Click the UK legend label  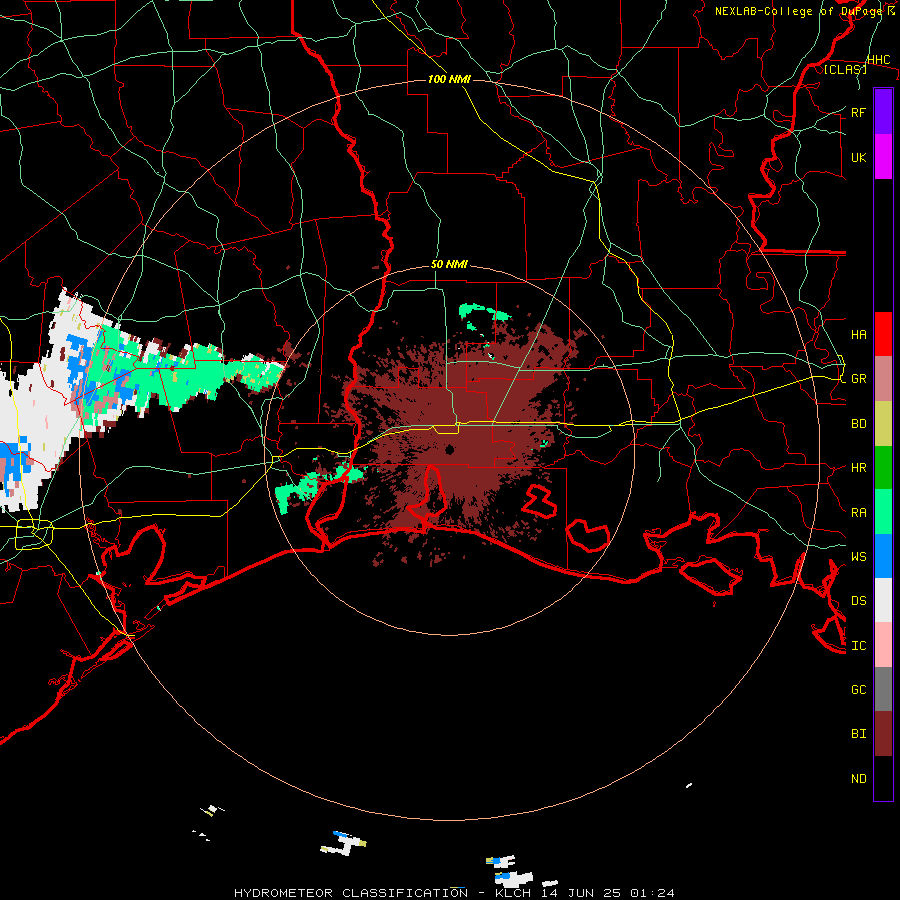tap(858, 157)
